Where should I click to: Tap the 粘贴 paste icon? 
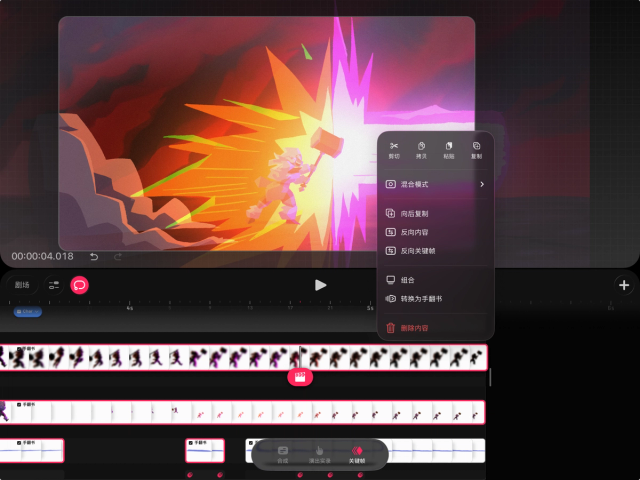(449, 150)
